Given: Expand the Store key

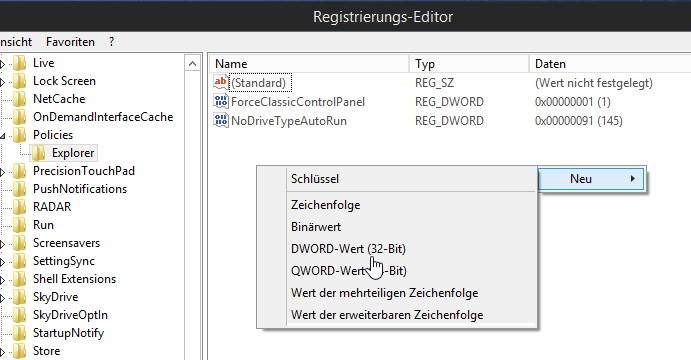Looking at the screenshot, I should point(2,352).
